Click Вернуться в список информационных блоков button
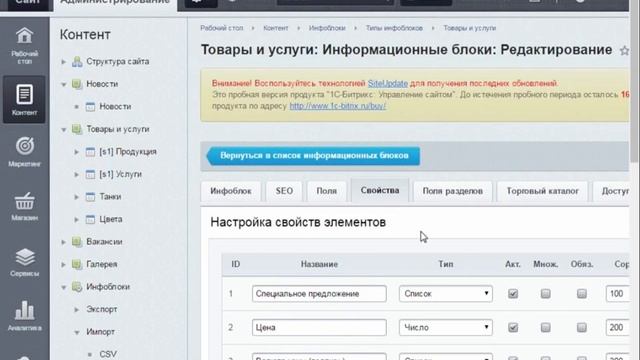This screenshot has height=360, width=640. tap(313, 156)
